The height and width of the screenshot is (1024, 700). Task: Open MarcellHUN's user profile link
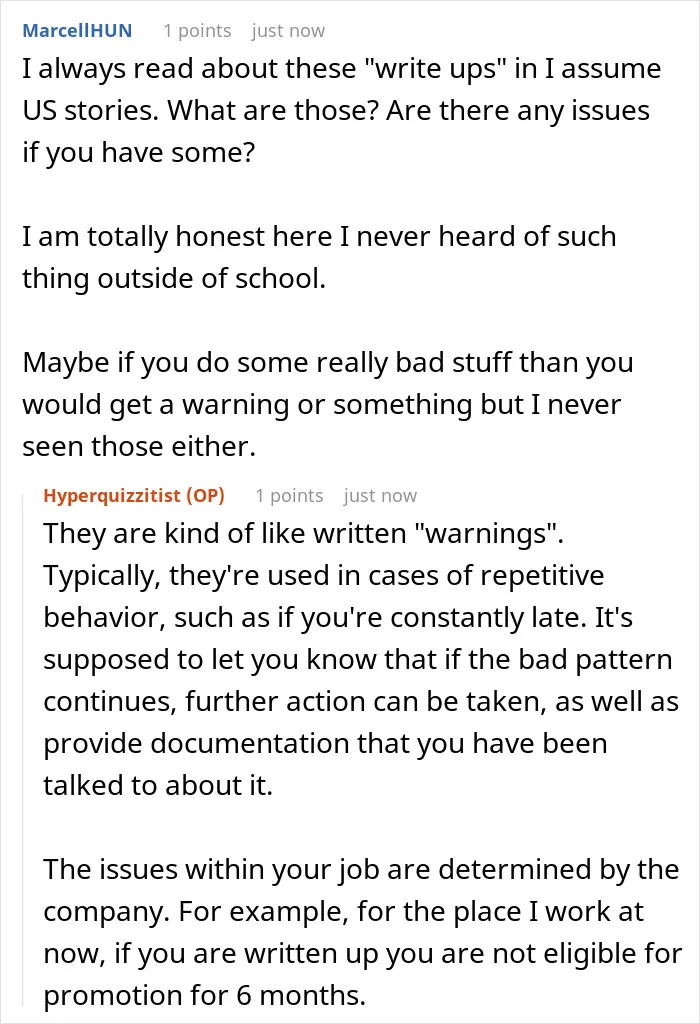[x=77, y=31]
